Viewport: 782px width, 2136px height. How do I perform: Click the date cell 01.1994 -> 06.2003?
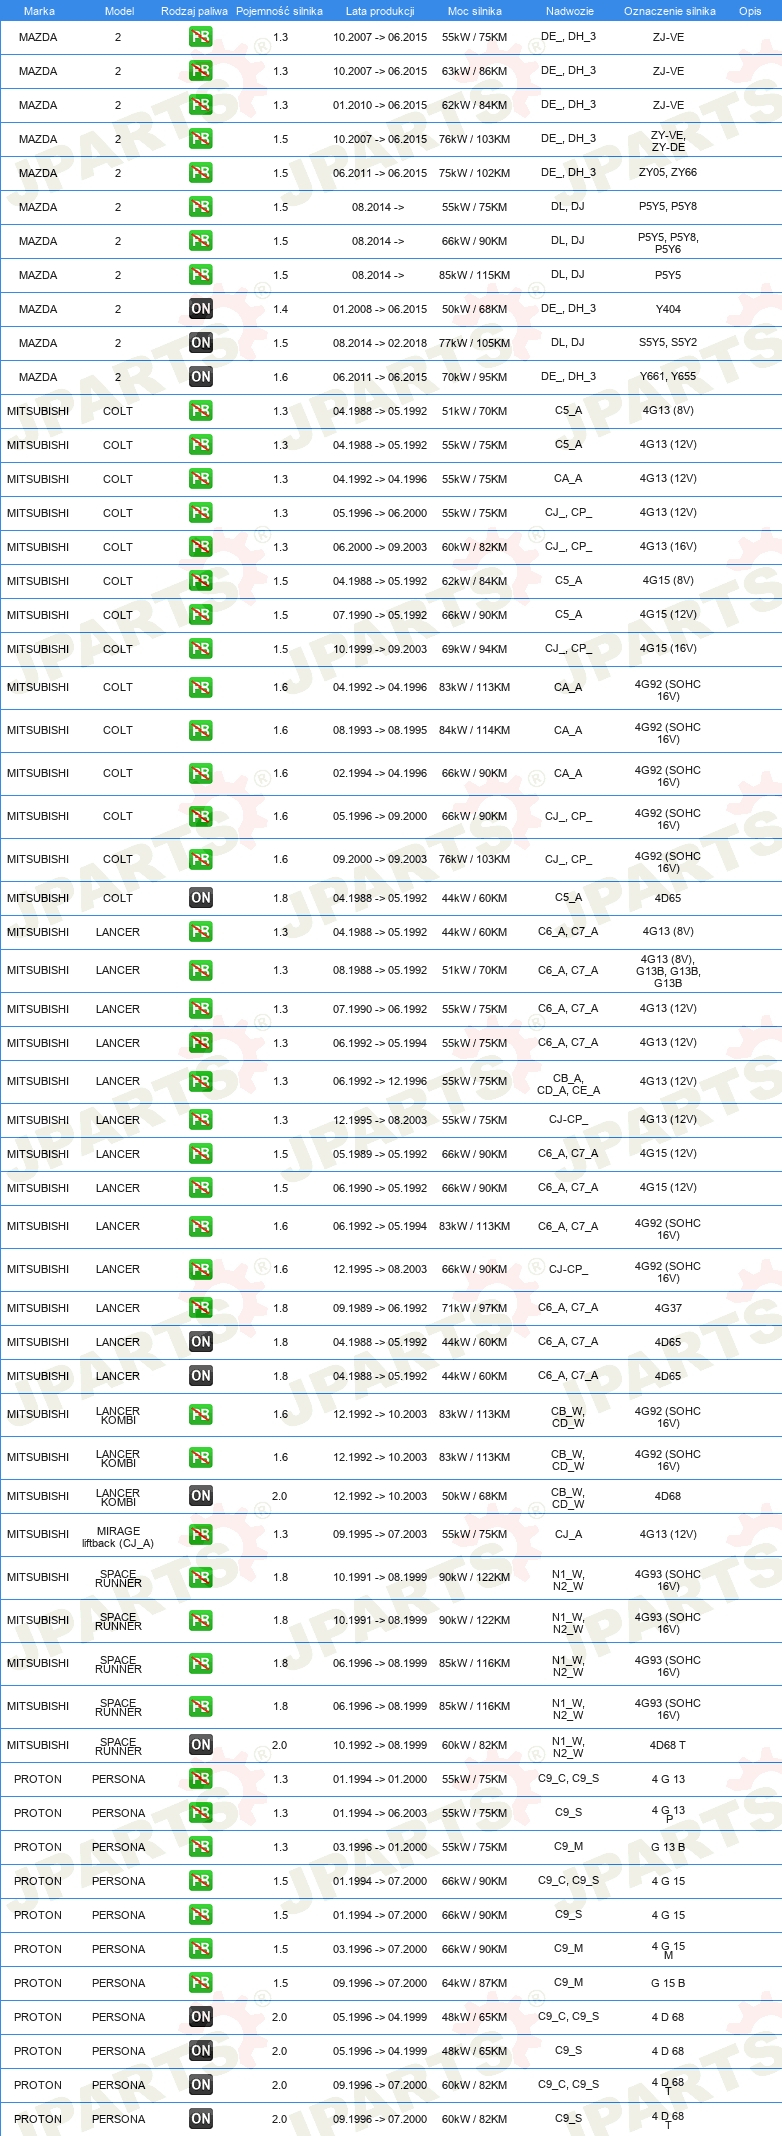tap(380, 1813)
